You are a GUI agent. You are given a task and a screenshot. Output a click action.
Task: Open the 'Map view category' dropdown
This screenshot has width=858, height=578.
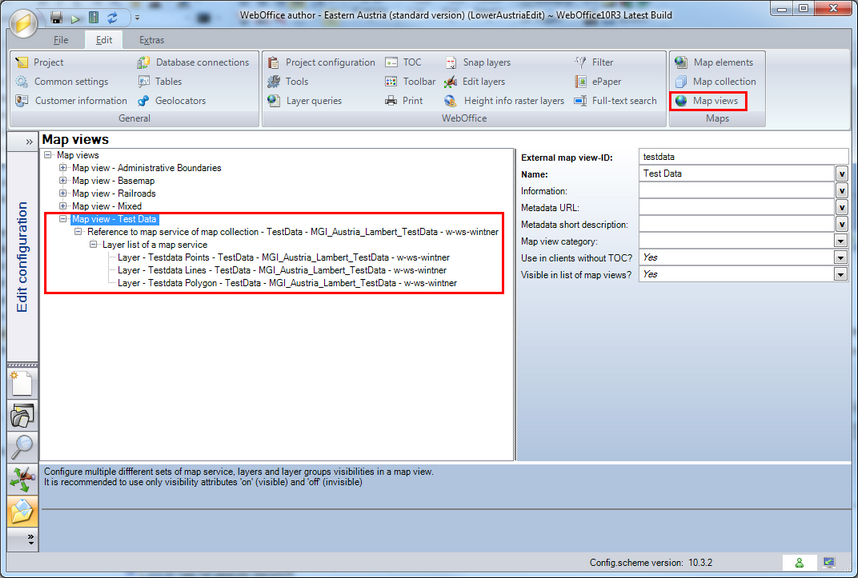[x=841, y=241]
